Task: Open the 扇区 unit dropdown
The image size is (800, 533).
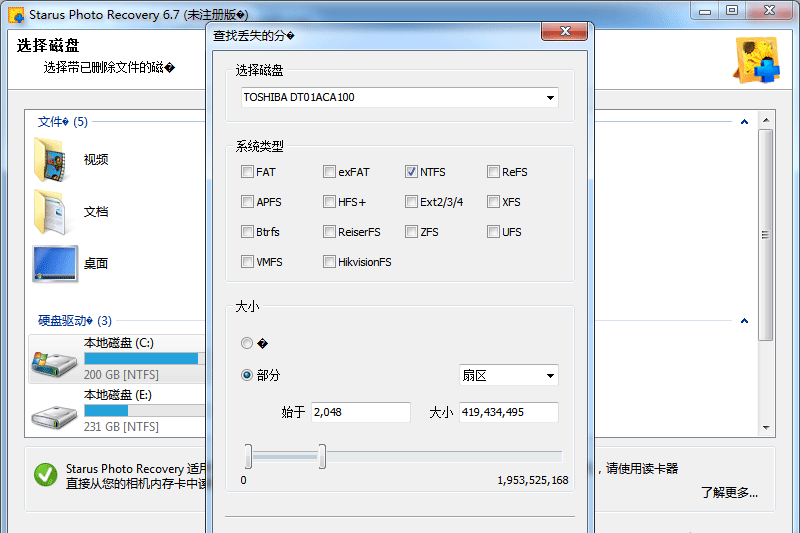Action: pyautogui.click(x=509, y=375)
